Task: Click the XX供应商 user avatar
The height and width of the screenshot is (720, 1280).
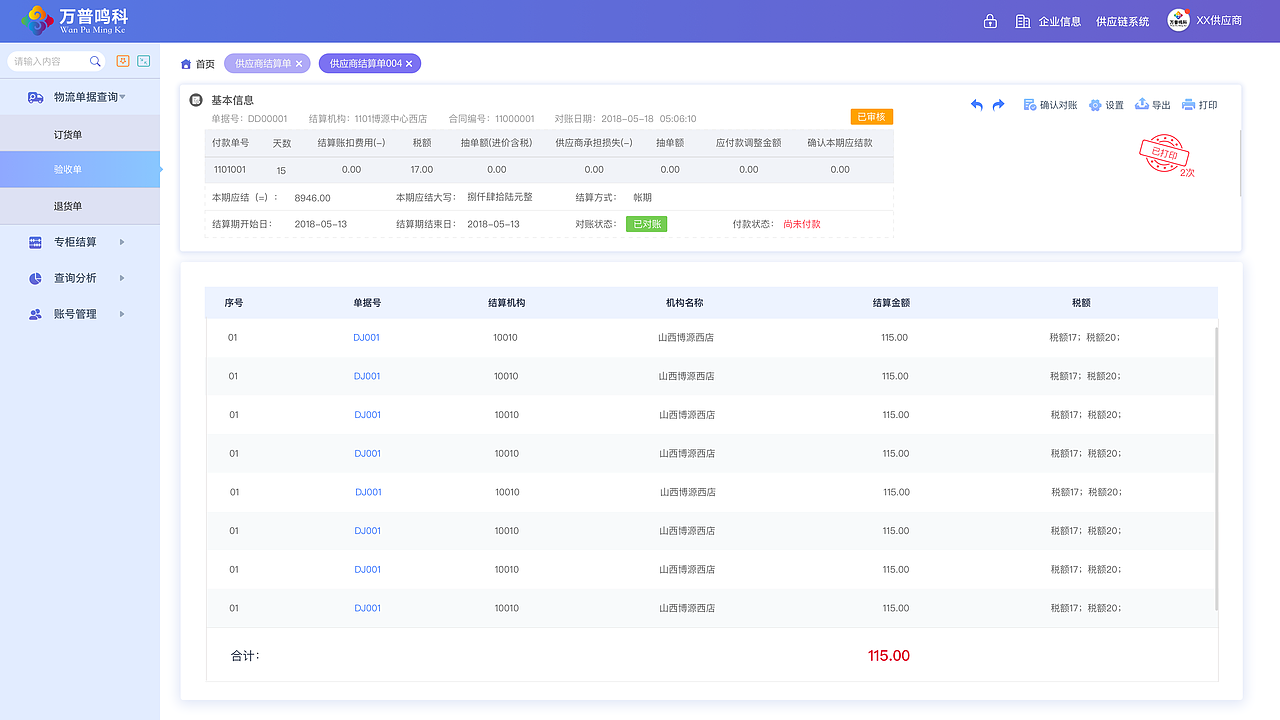Action: point(1179,20)
